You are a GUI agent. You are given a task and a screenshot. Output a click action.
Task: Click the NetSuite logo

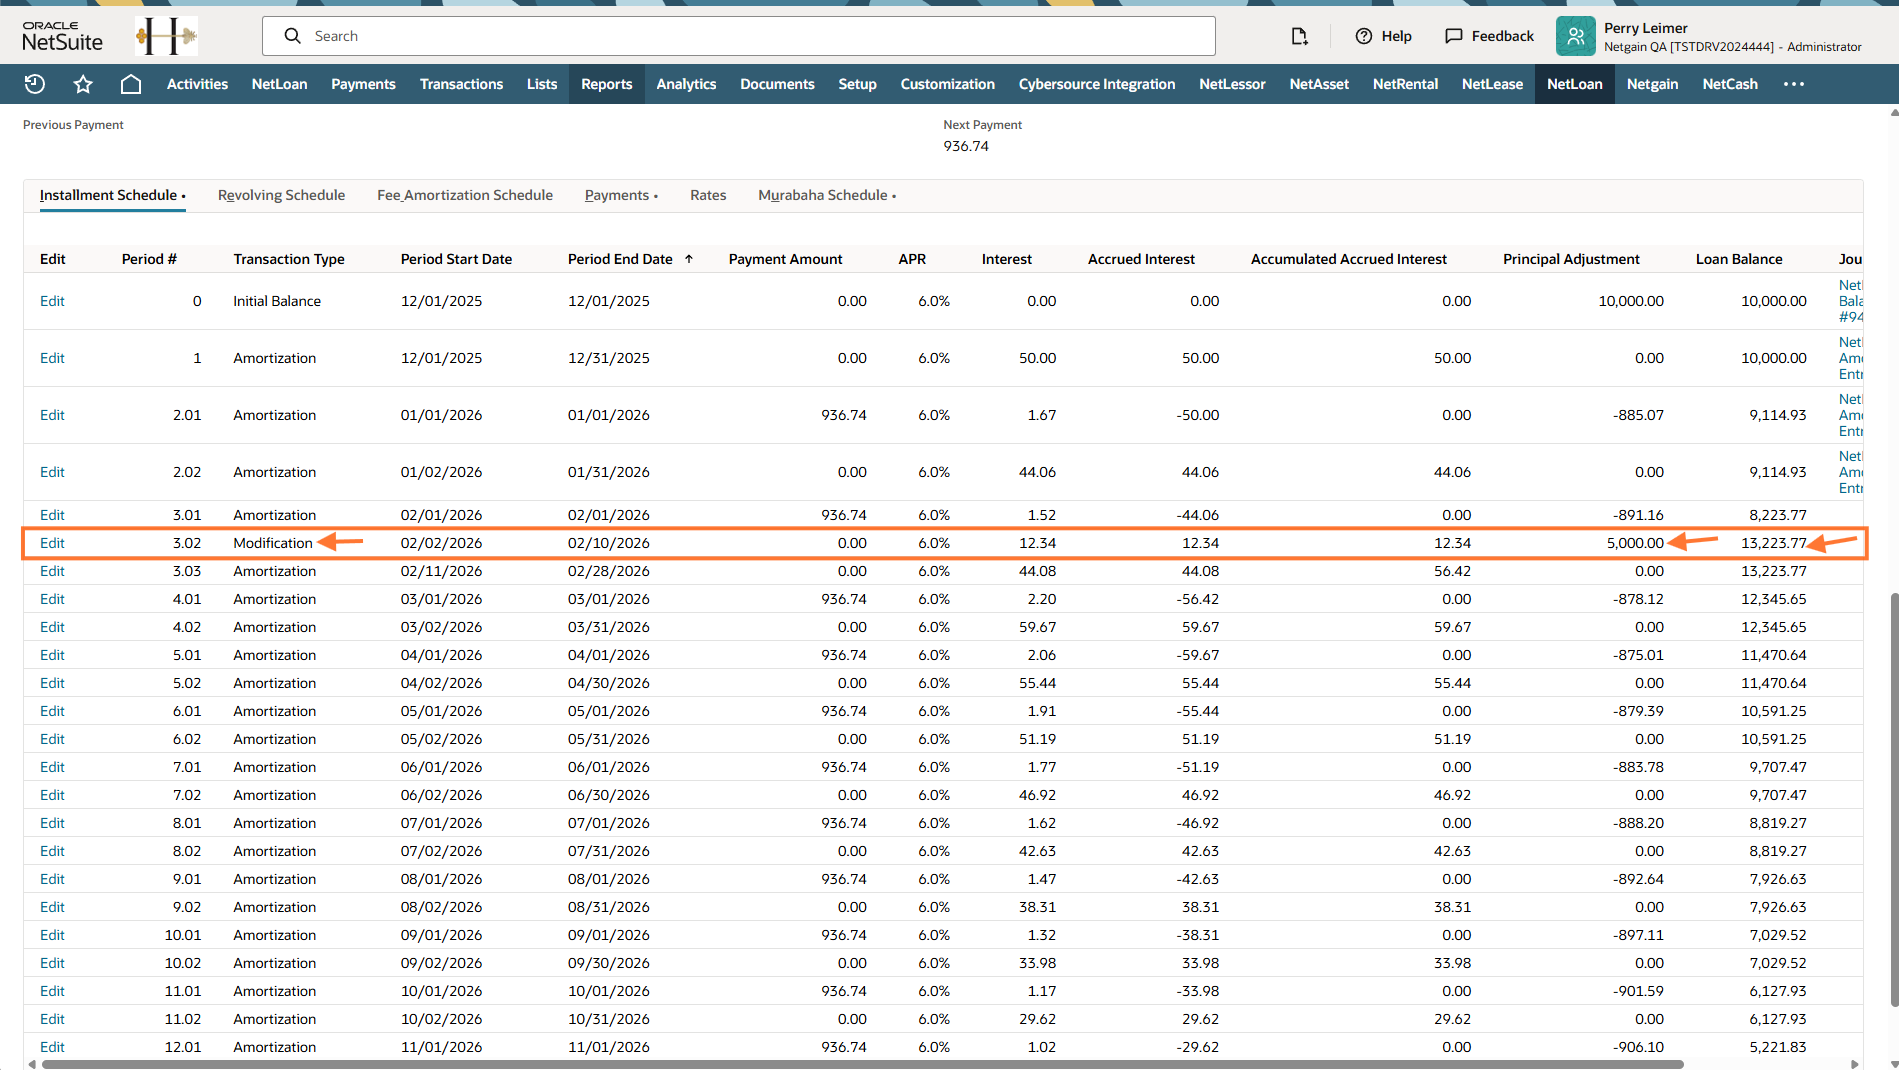point(62,36)
